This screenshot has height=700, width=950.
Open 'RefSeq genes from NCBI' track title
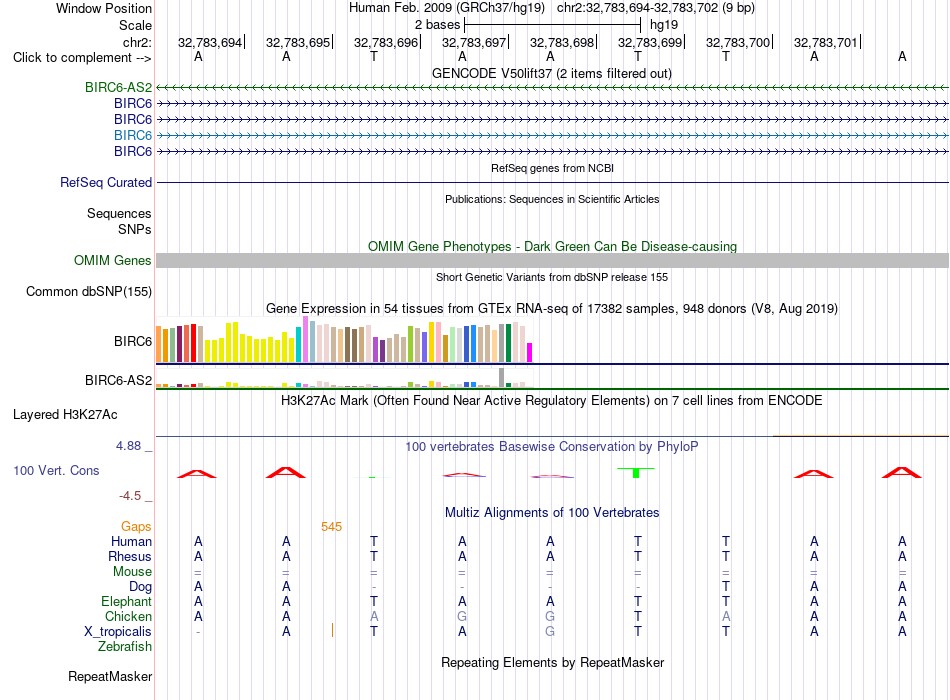tap(553, 168)
